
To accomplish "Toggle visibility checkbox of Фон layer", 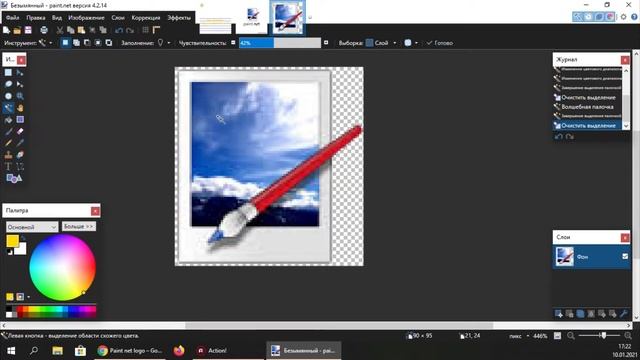I will (625, 256).
